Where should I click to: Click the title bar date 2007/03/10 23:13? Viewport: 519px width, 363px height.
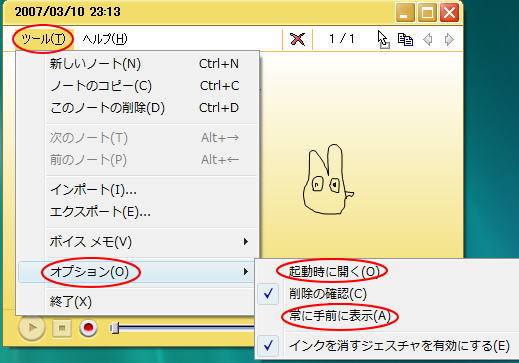click(68, 12)
